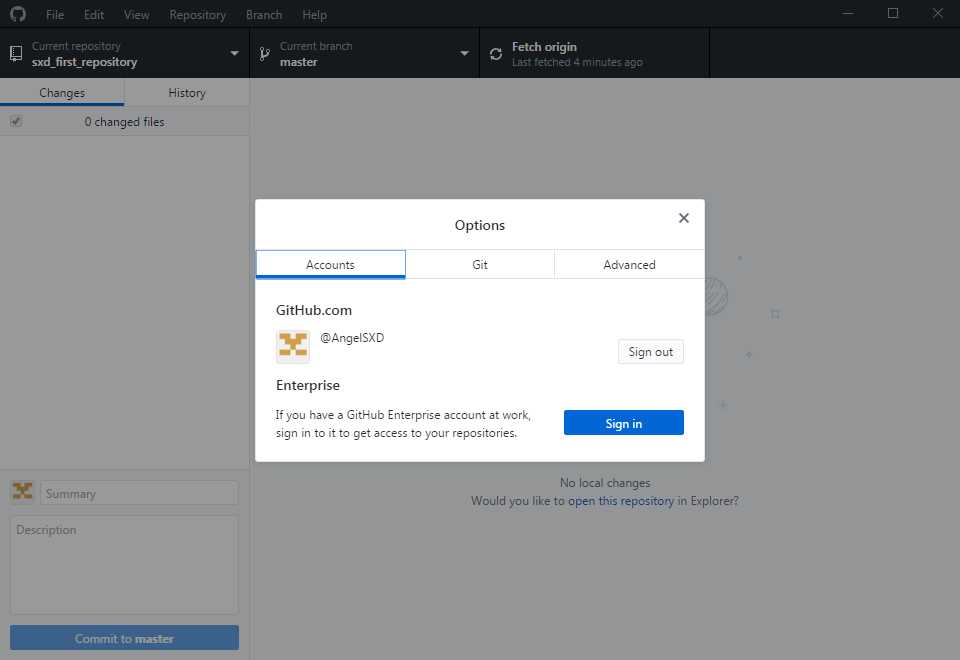This screenshot has height=660, width=960.
Task: Click the Enterprise heading text
Action: [x=308, y=385]
